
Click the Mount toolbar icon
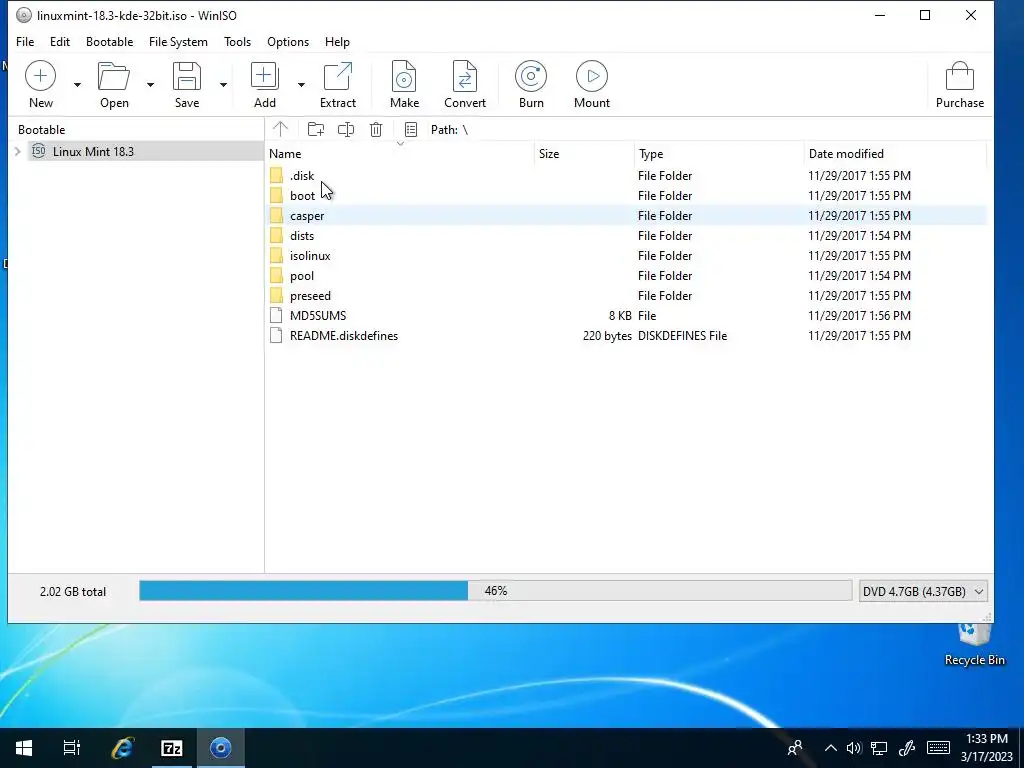592,76
